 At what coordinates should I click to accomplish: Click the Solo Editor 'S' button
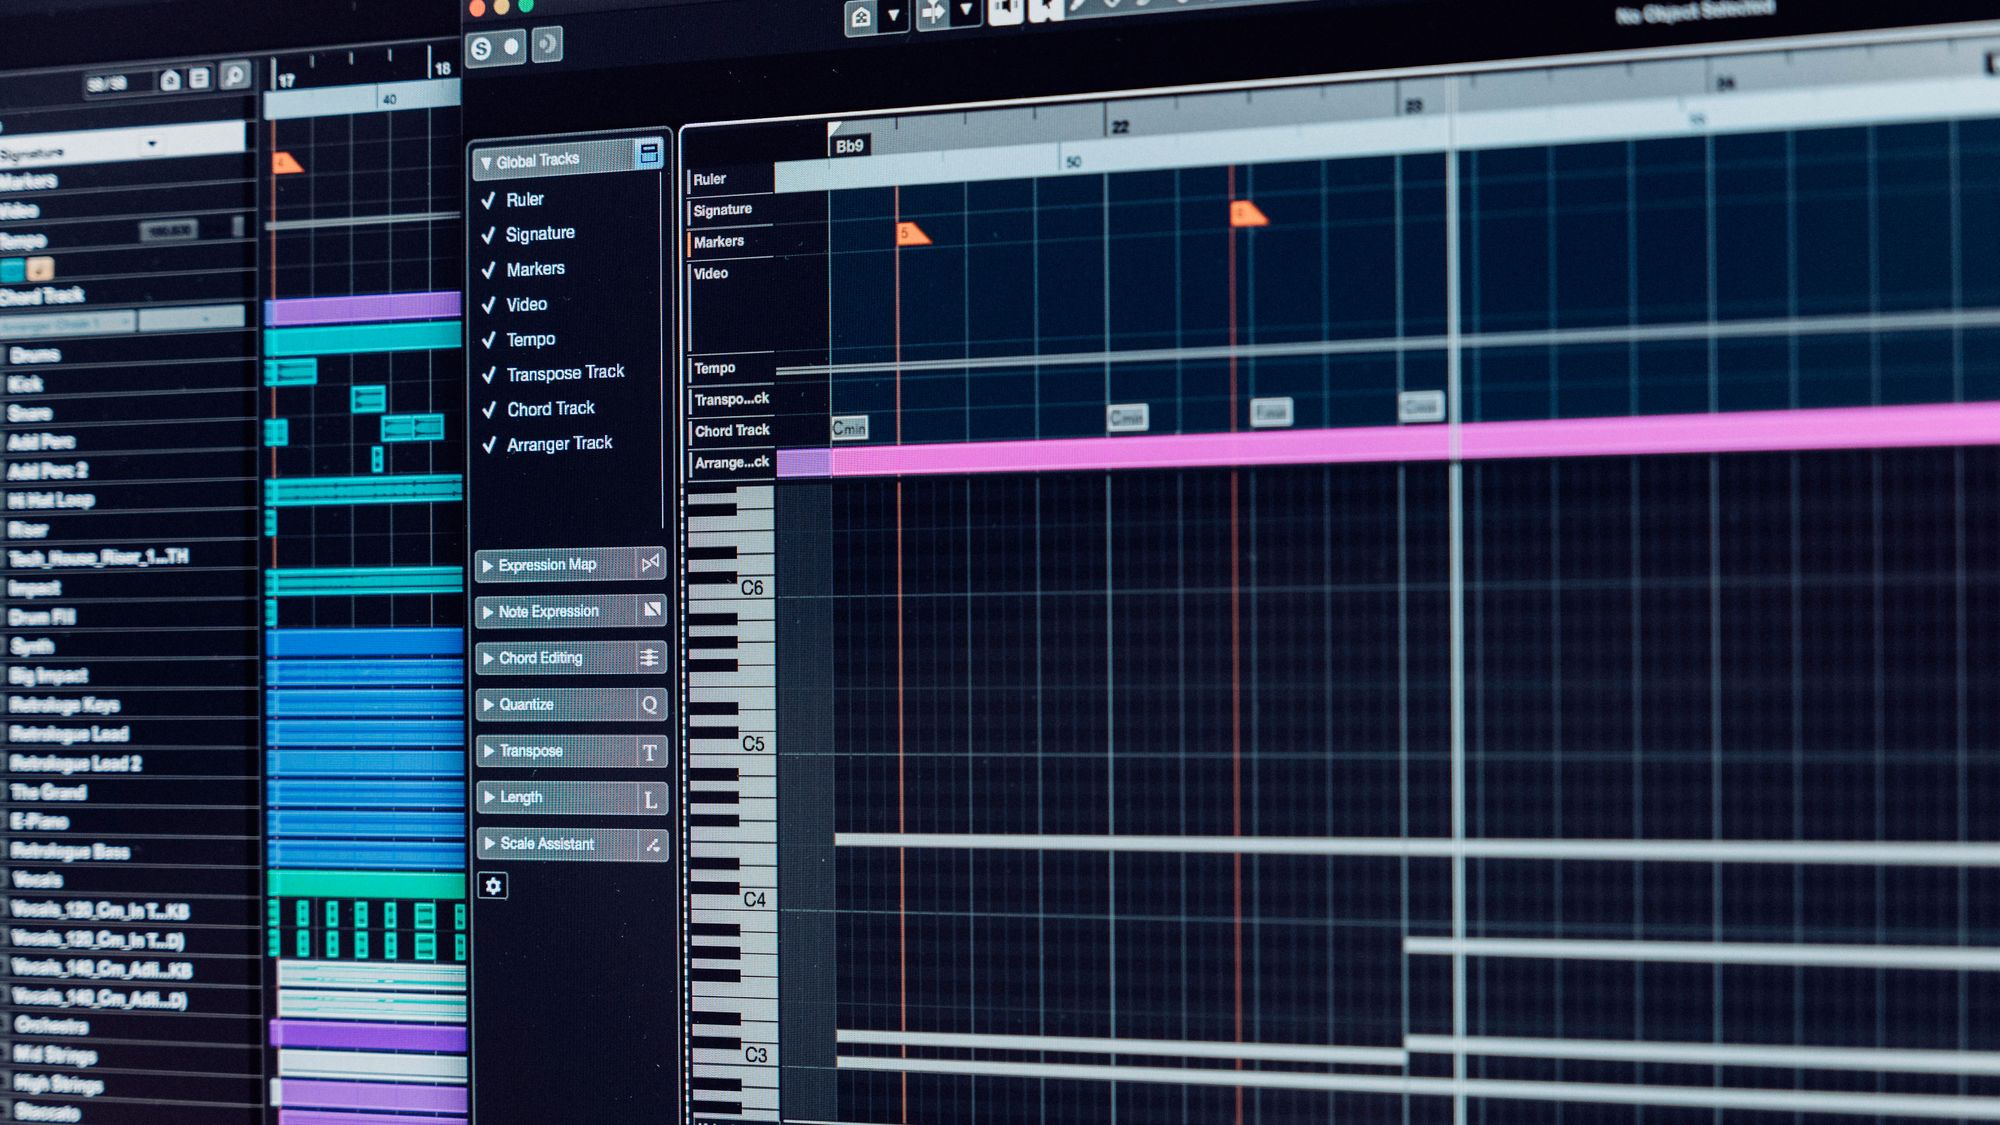click(481, 48)
